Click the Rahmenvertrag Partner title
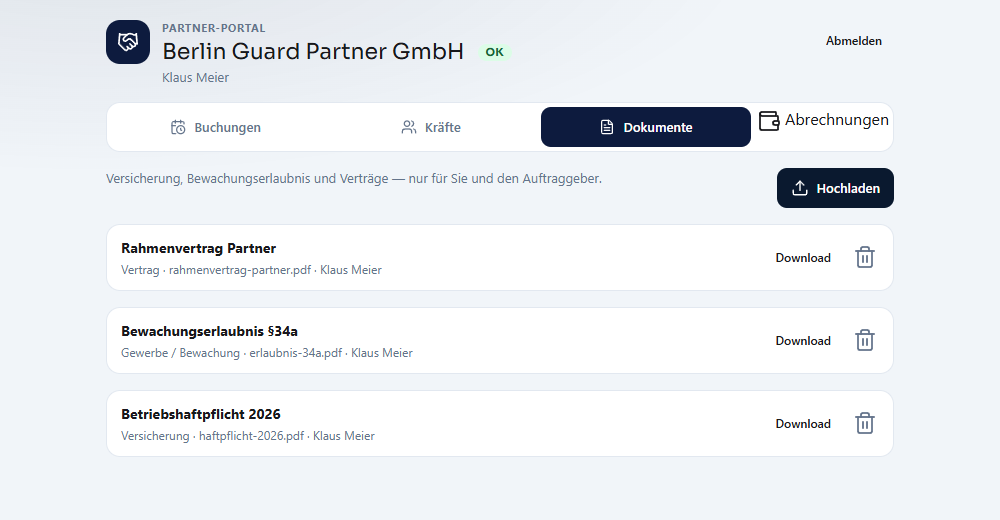The height and width of the screenshot is (520, 1000). coord(198,248)
